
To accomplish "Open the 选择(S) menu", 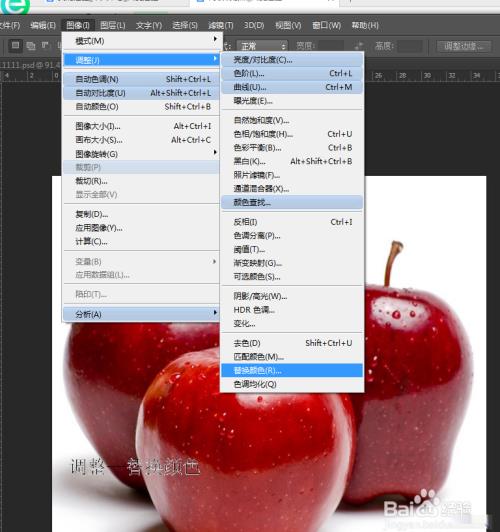I will pos(185,25).
